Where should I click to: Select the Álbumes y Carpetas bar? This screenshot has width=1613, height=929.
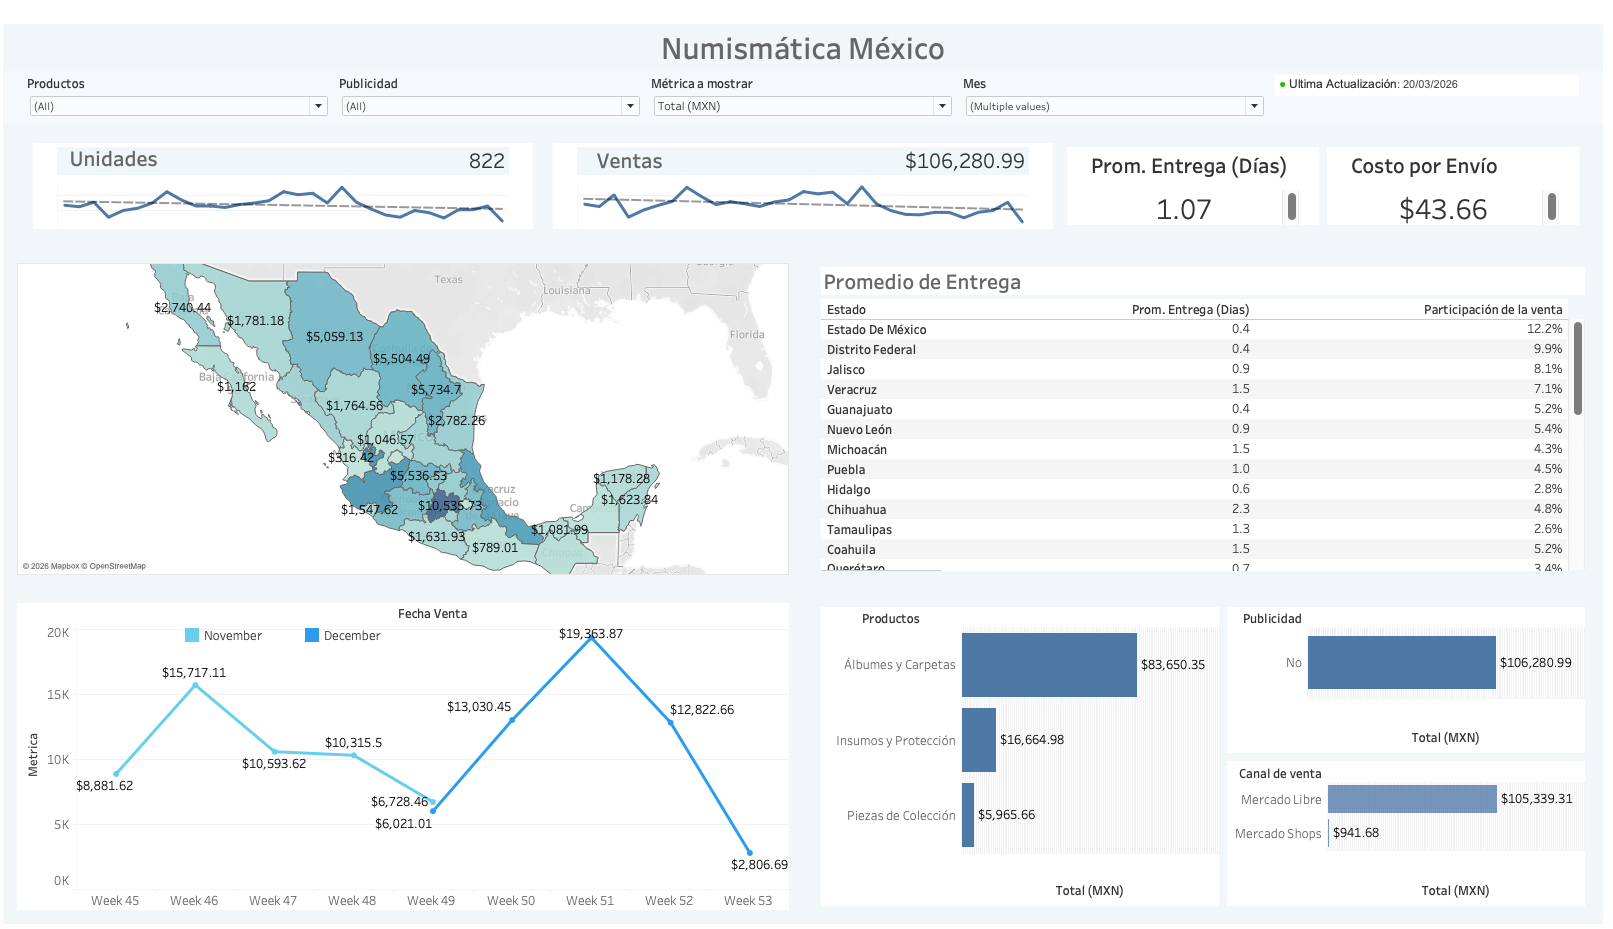[x=1049, y=664]
